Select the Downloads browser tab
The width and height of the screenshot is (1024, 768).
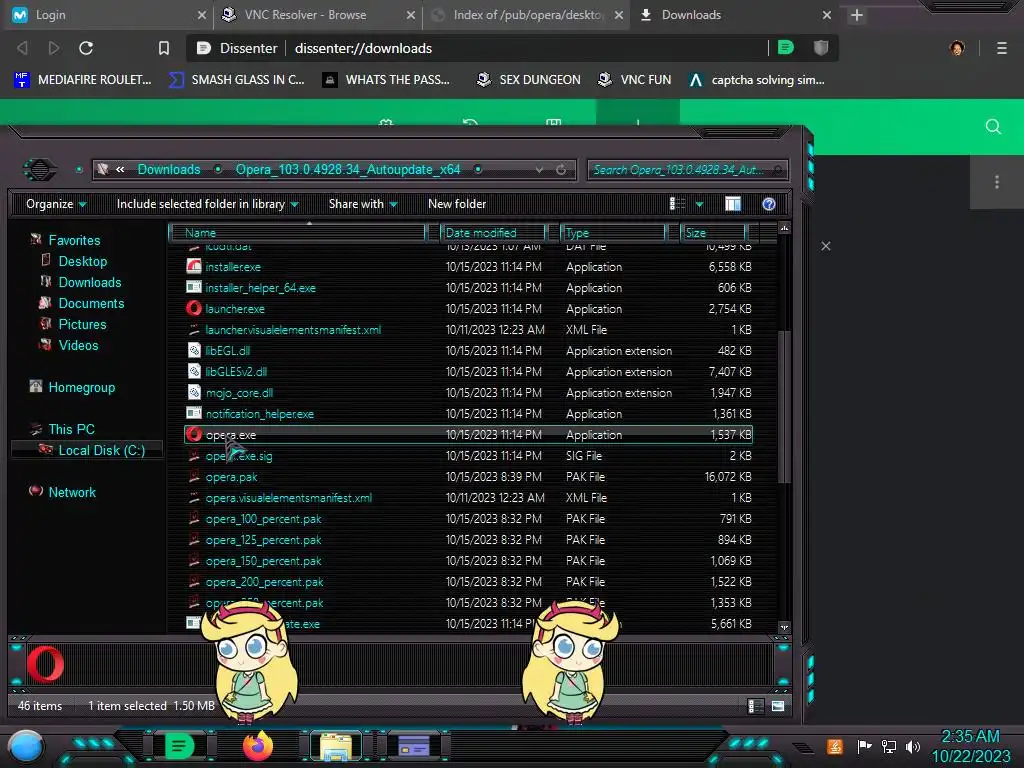[735, 14]
